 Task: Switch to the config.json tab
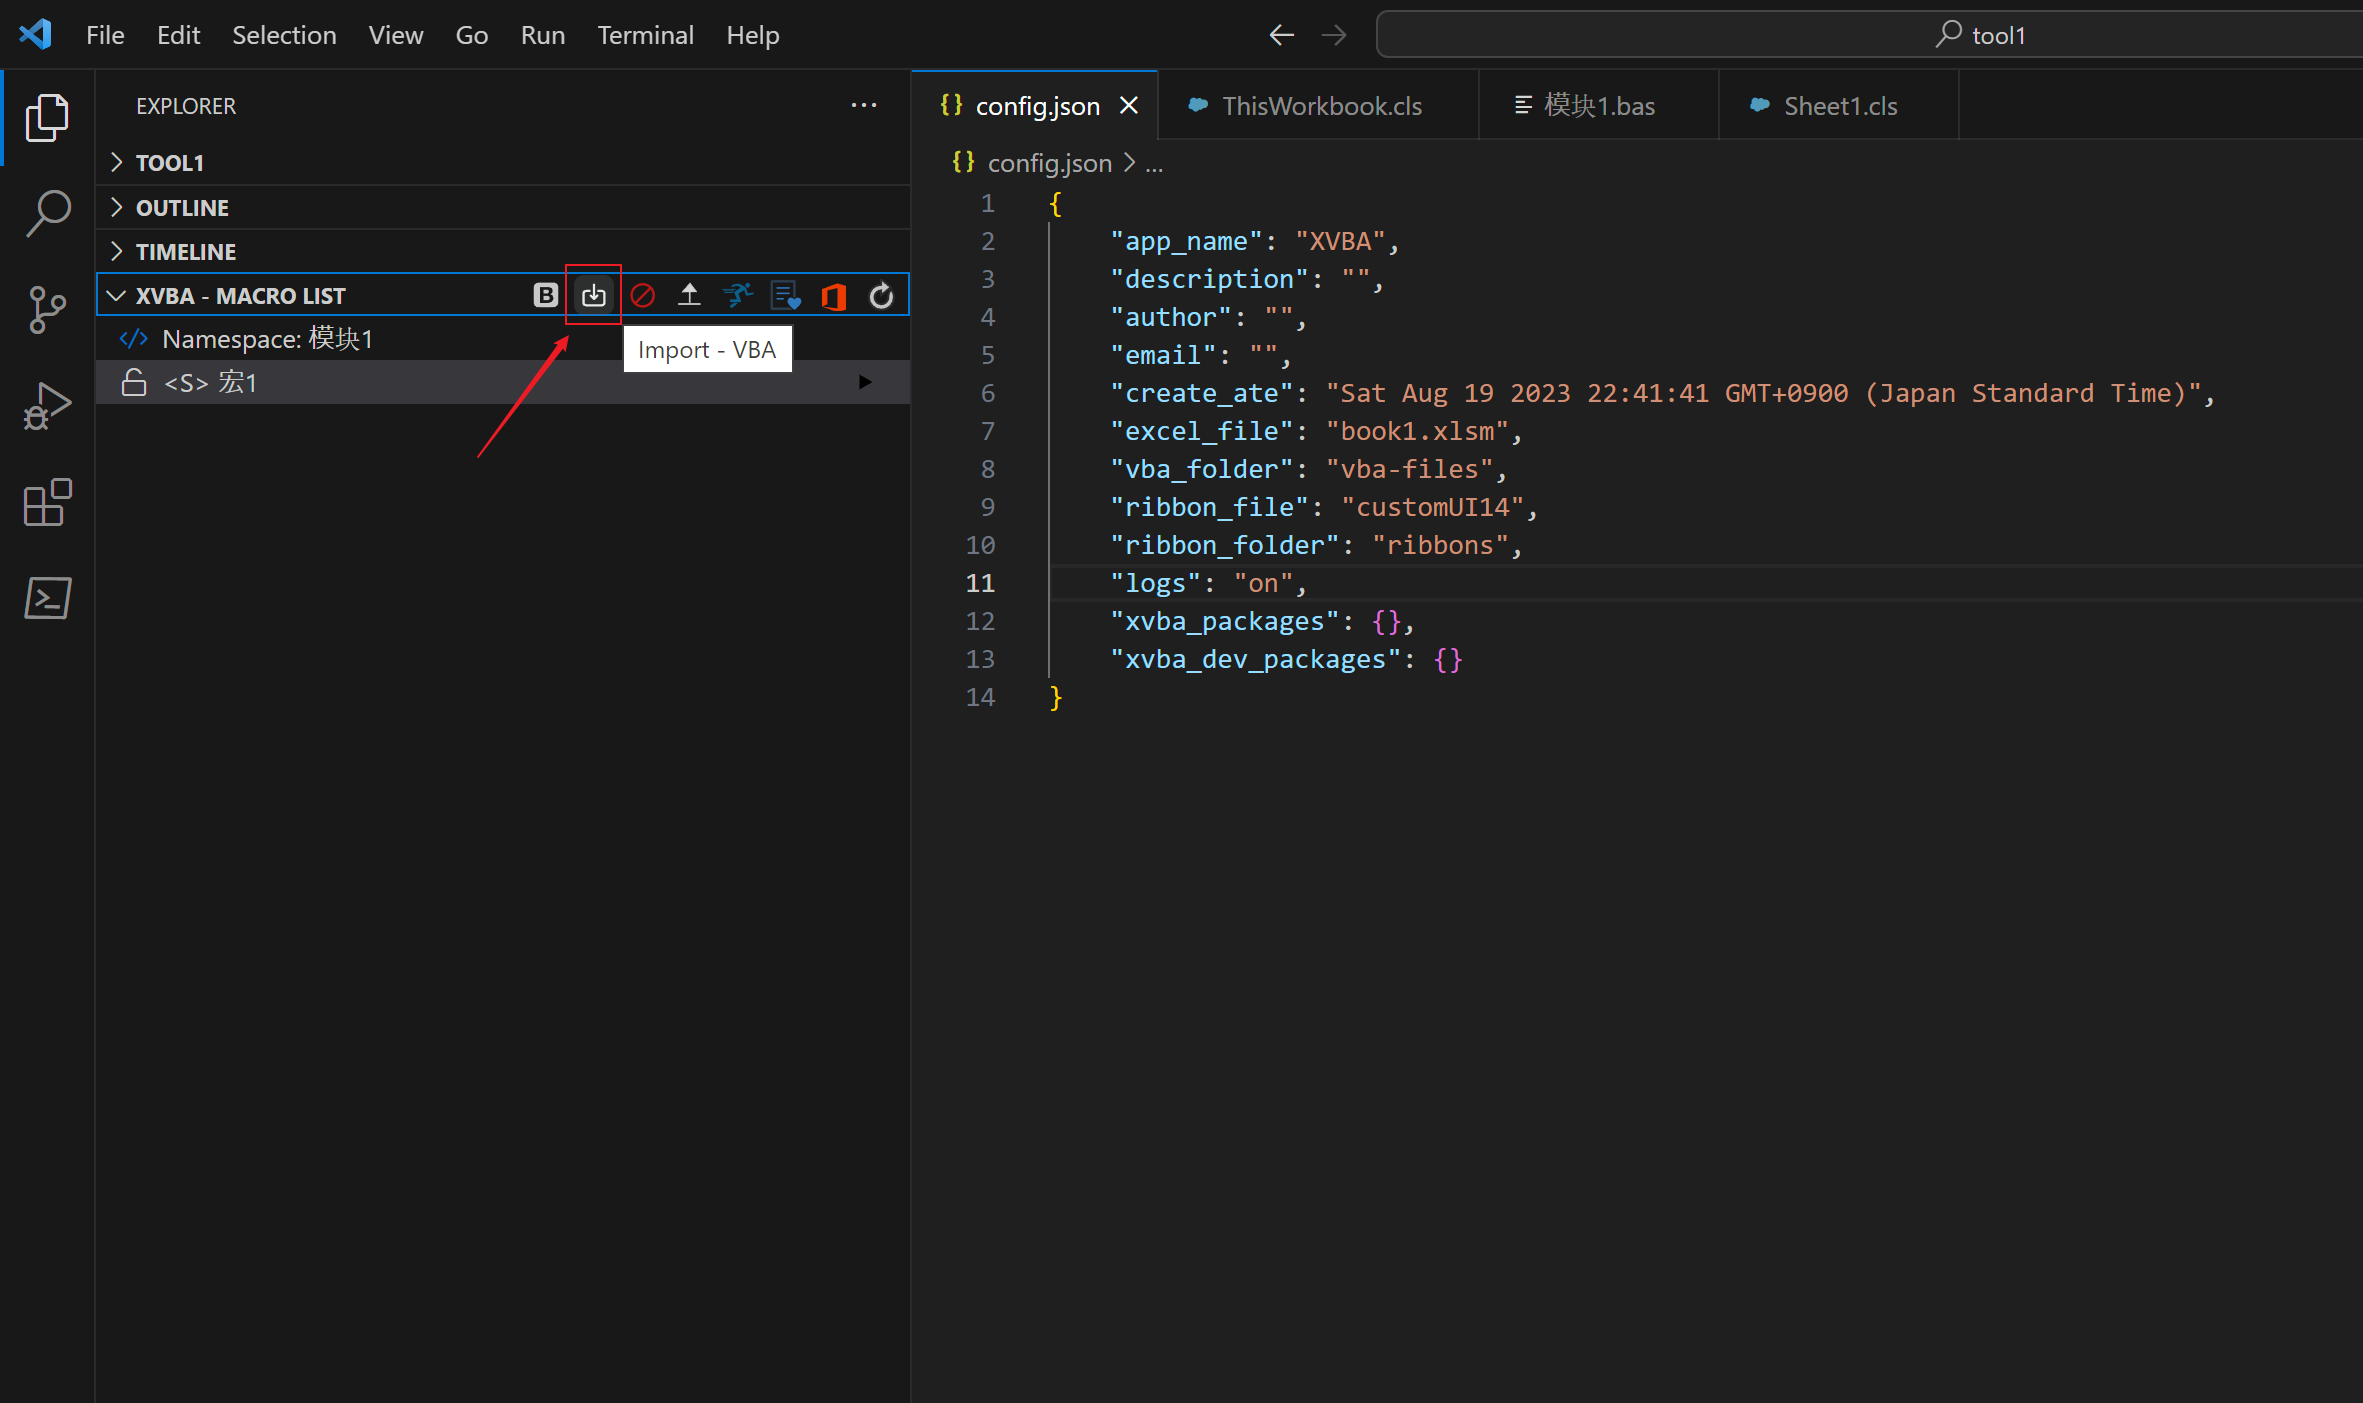pos(1035,105)
